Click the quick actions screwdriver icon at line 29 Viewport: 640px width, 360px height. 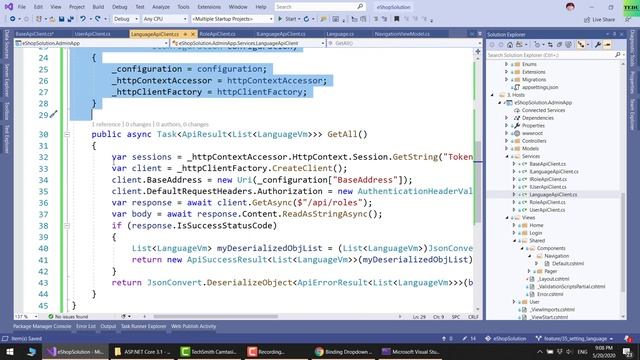point(53,115)
